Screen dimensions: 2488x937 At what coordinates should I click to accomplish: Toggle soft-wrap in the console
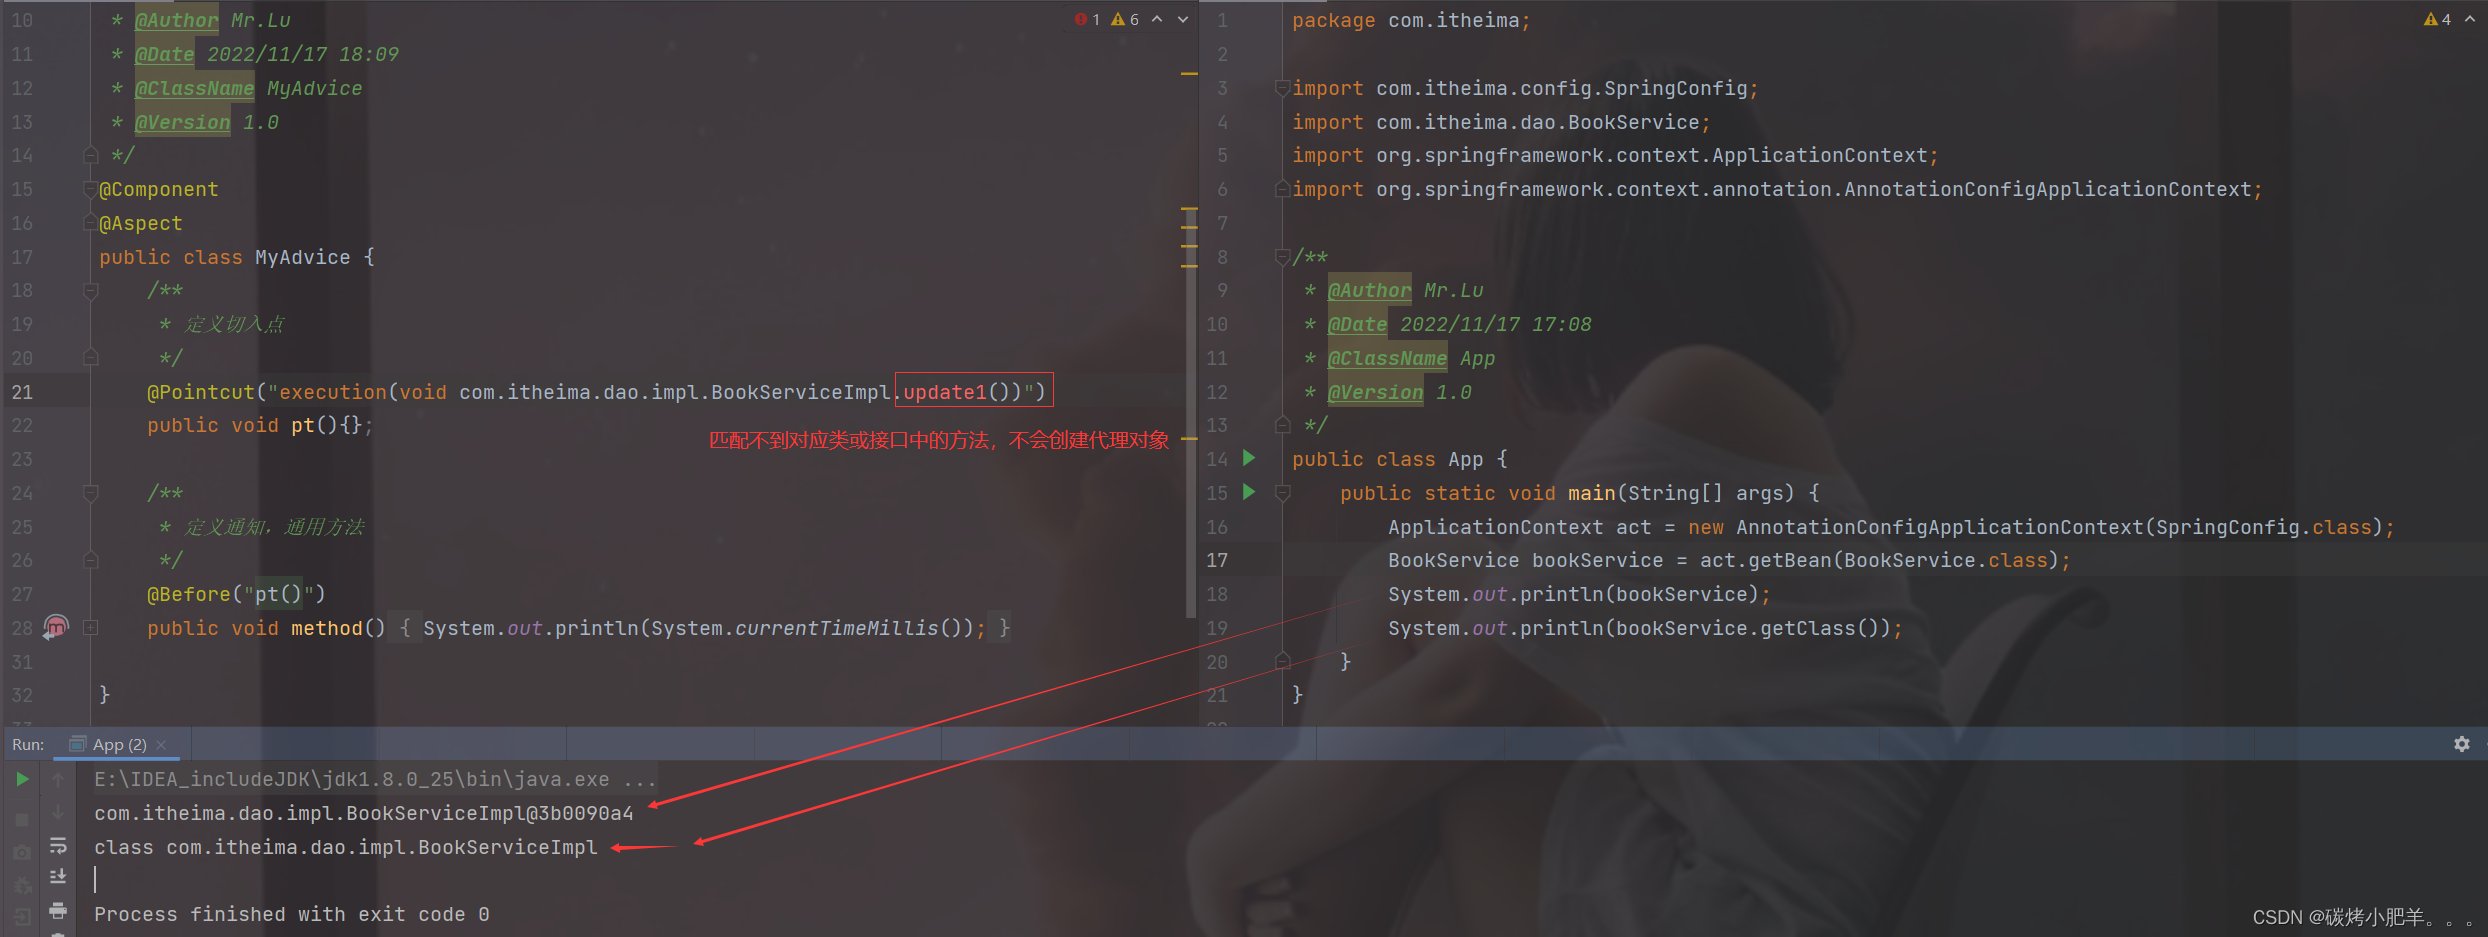click(58, 846)
